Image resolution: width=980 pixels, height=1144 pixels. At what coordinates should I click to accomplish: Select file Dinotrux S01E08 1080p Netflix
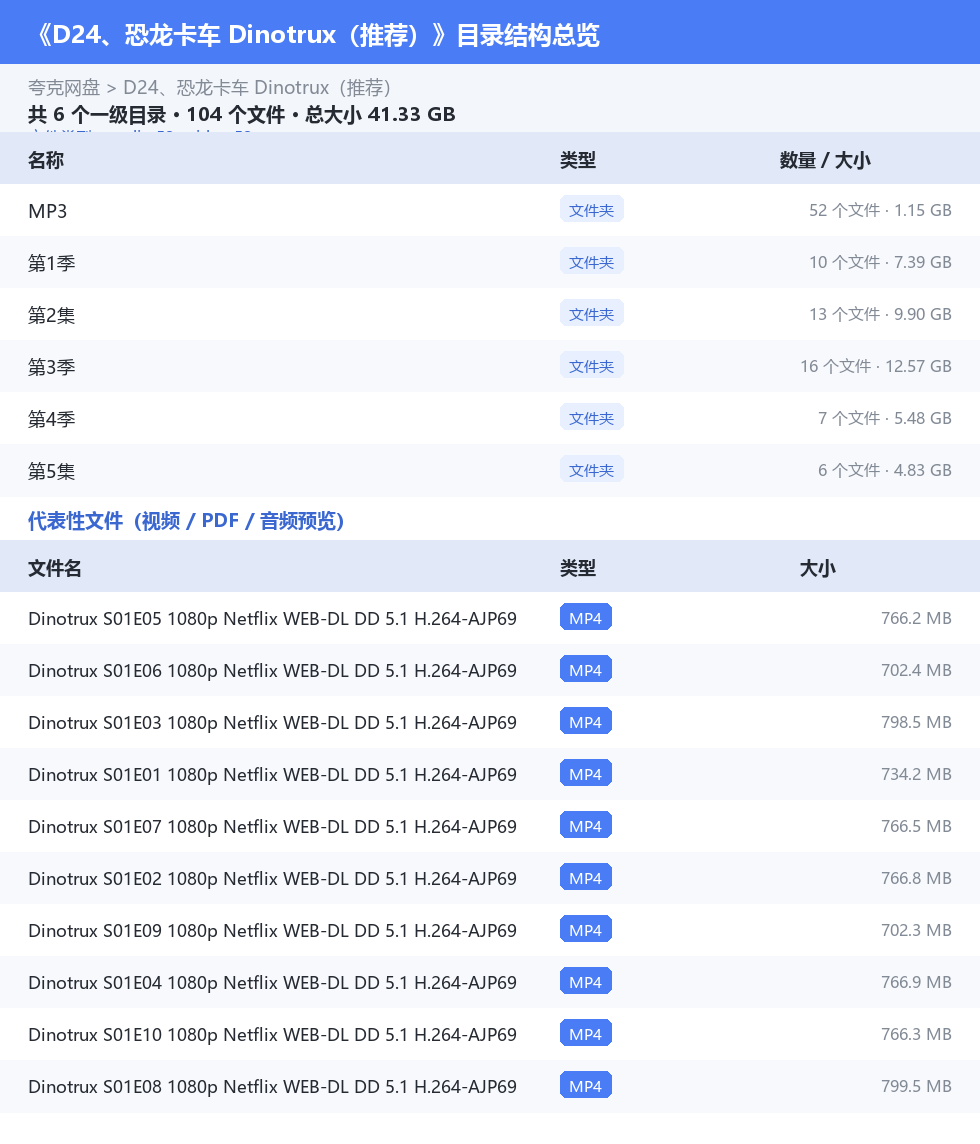click(272, 1087)
